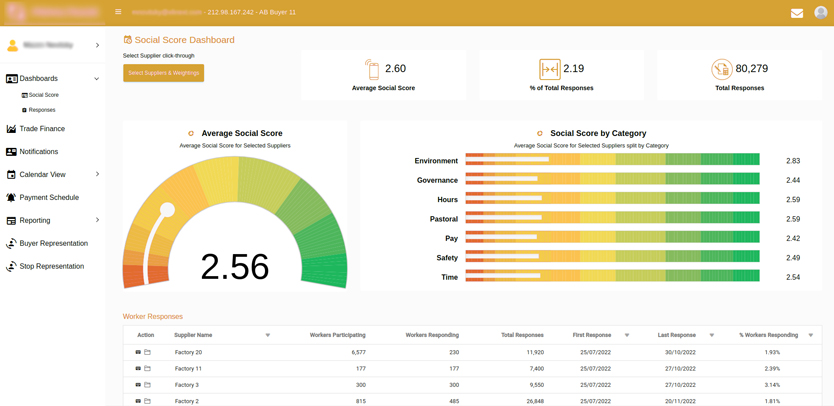Click the hamburger menu icon in header
Viewport: 834px width, 406px height.
click(x=118, y=12)
